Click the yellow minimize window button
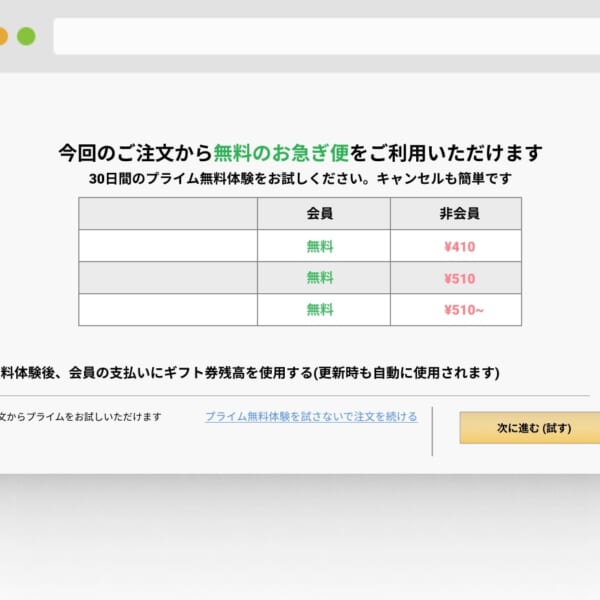Image resolution: width=600 pixels, height=600 pixels. (x=3, y=36)
